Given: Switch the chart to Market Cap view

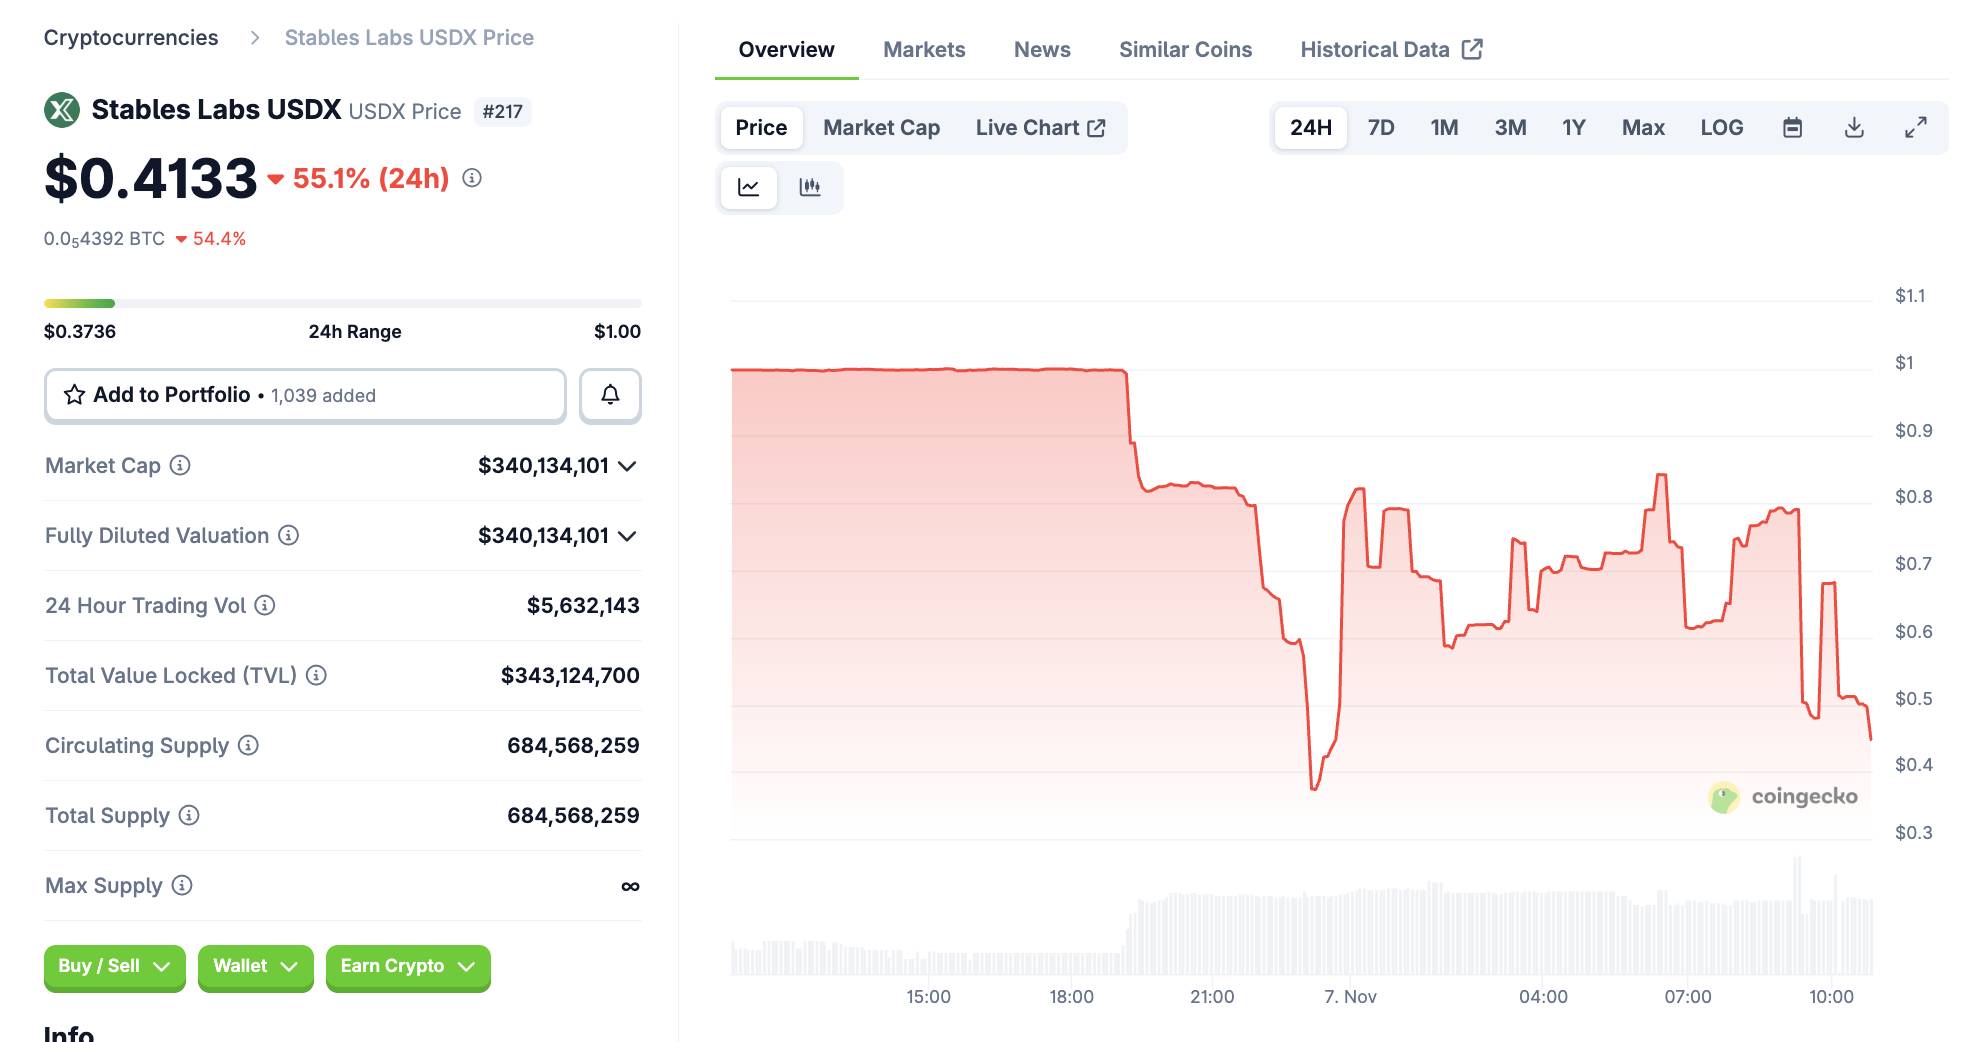Looking at the screenshot, I should (x=880, y=127).
